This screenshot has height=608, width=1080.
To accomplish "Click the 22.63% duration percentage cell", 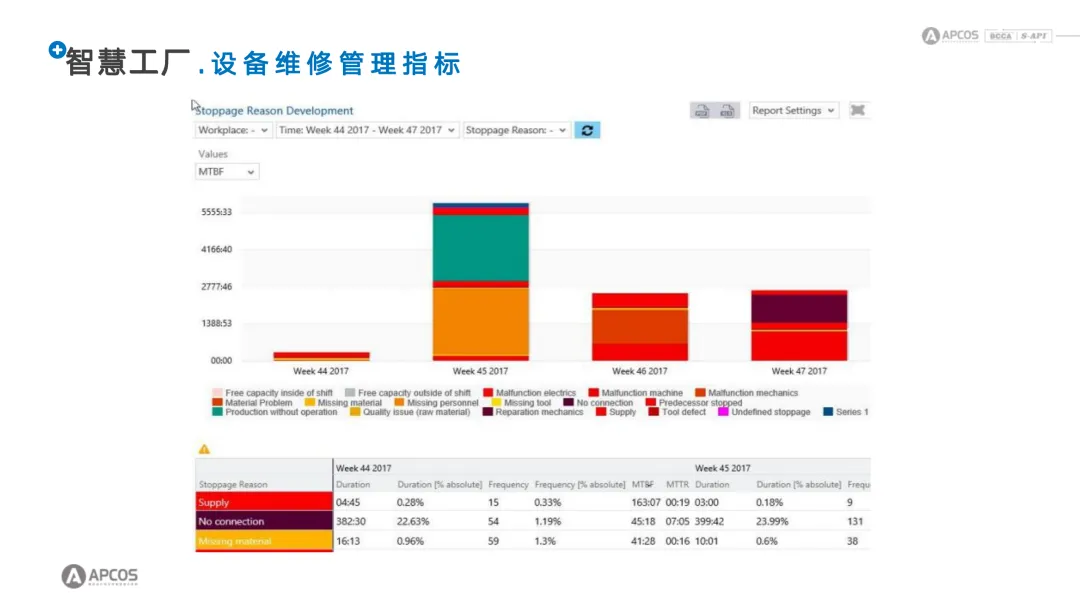I will (x=413, y=521).
